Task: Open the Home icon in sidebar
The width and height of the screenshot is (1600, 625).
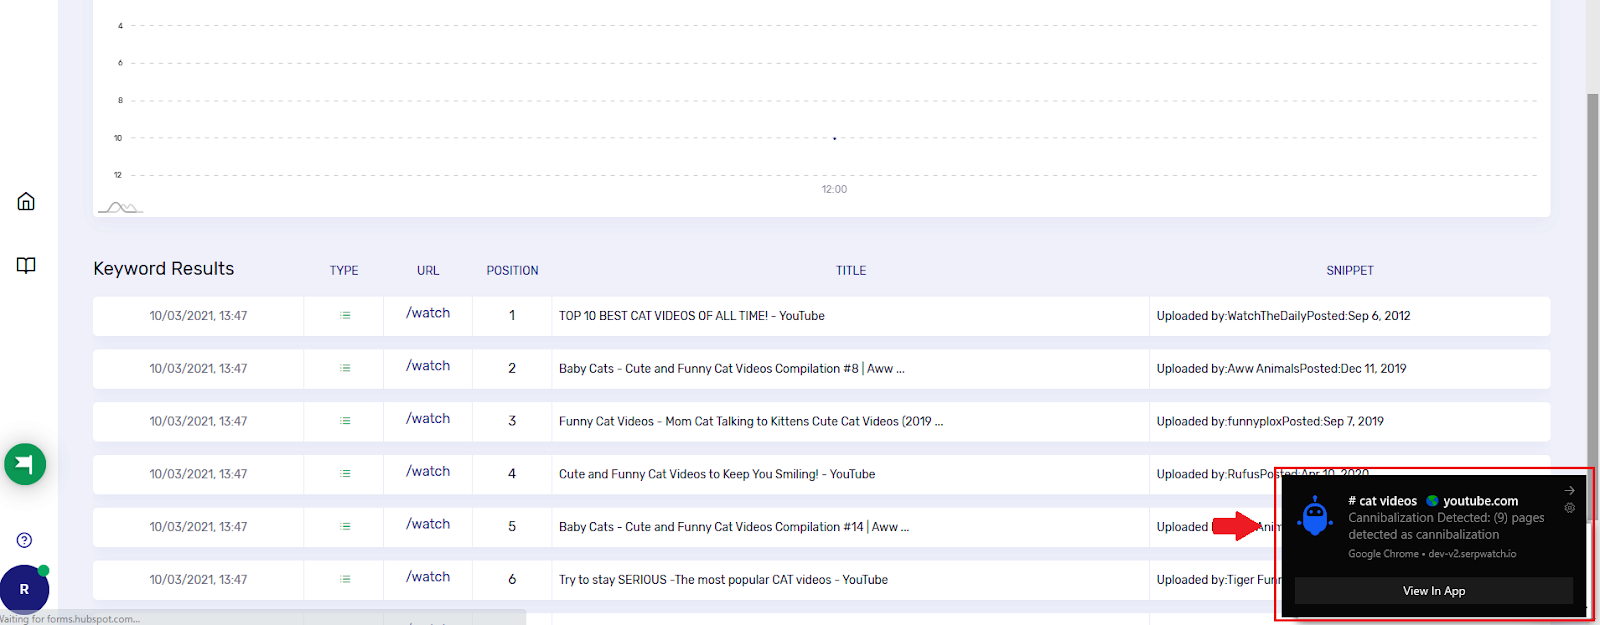Action: coord(26,201)
